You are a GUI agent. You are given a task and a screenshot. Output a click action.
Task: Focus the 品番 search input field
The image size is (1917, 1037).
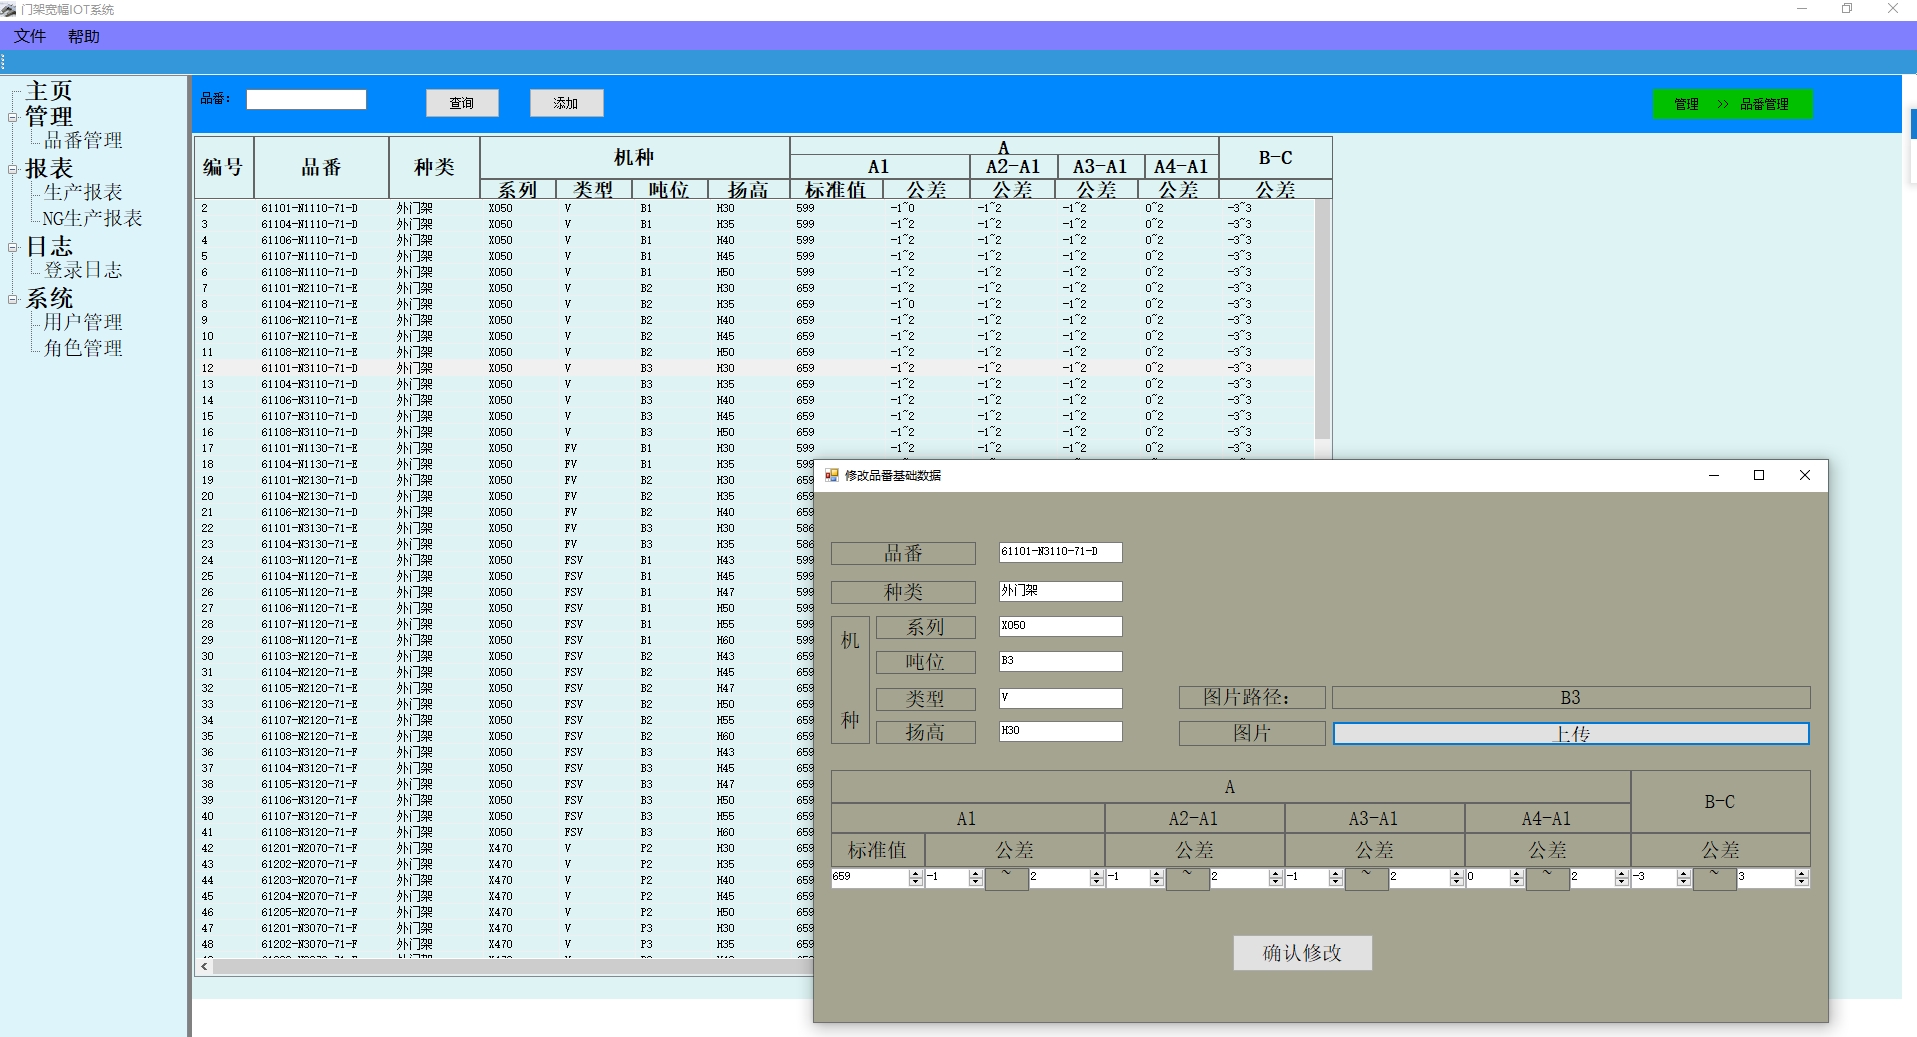[306, 99]
